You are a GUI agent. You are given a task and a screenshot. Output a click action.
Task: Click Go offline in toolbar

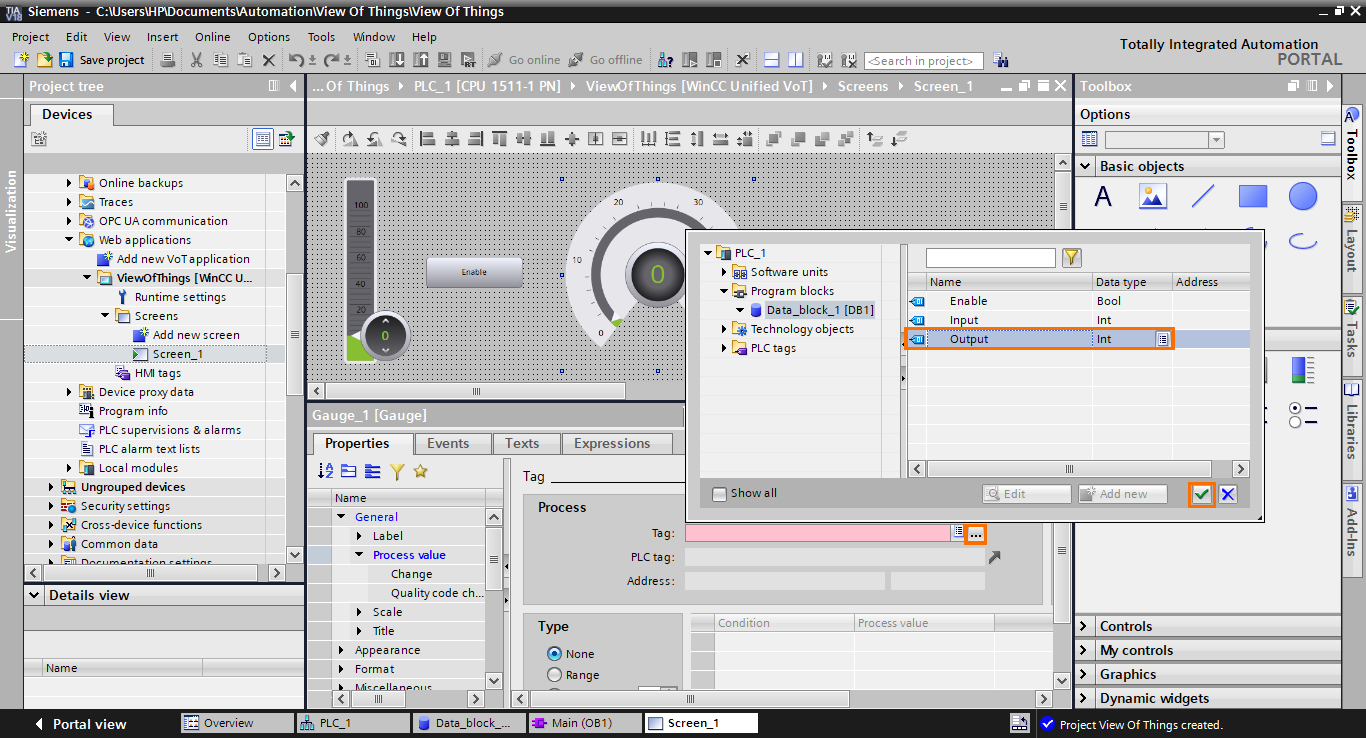click(605, 60)
